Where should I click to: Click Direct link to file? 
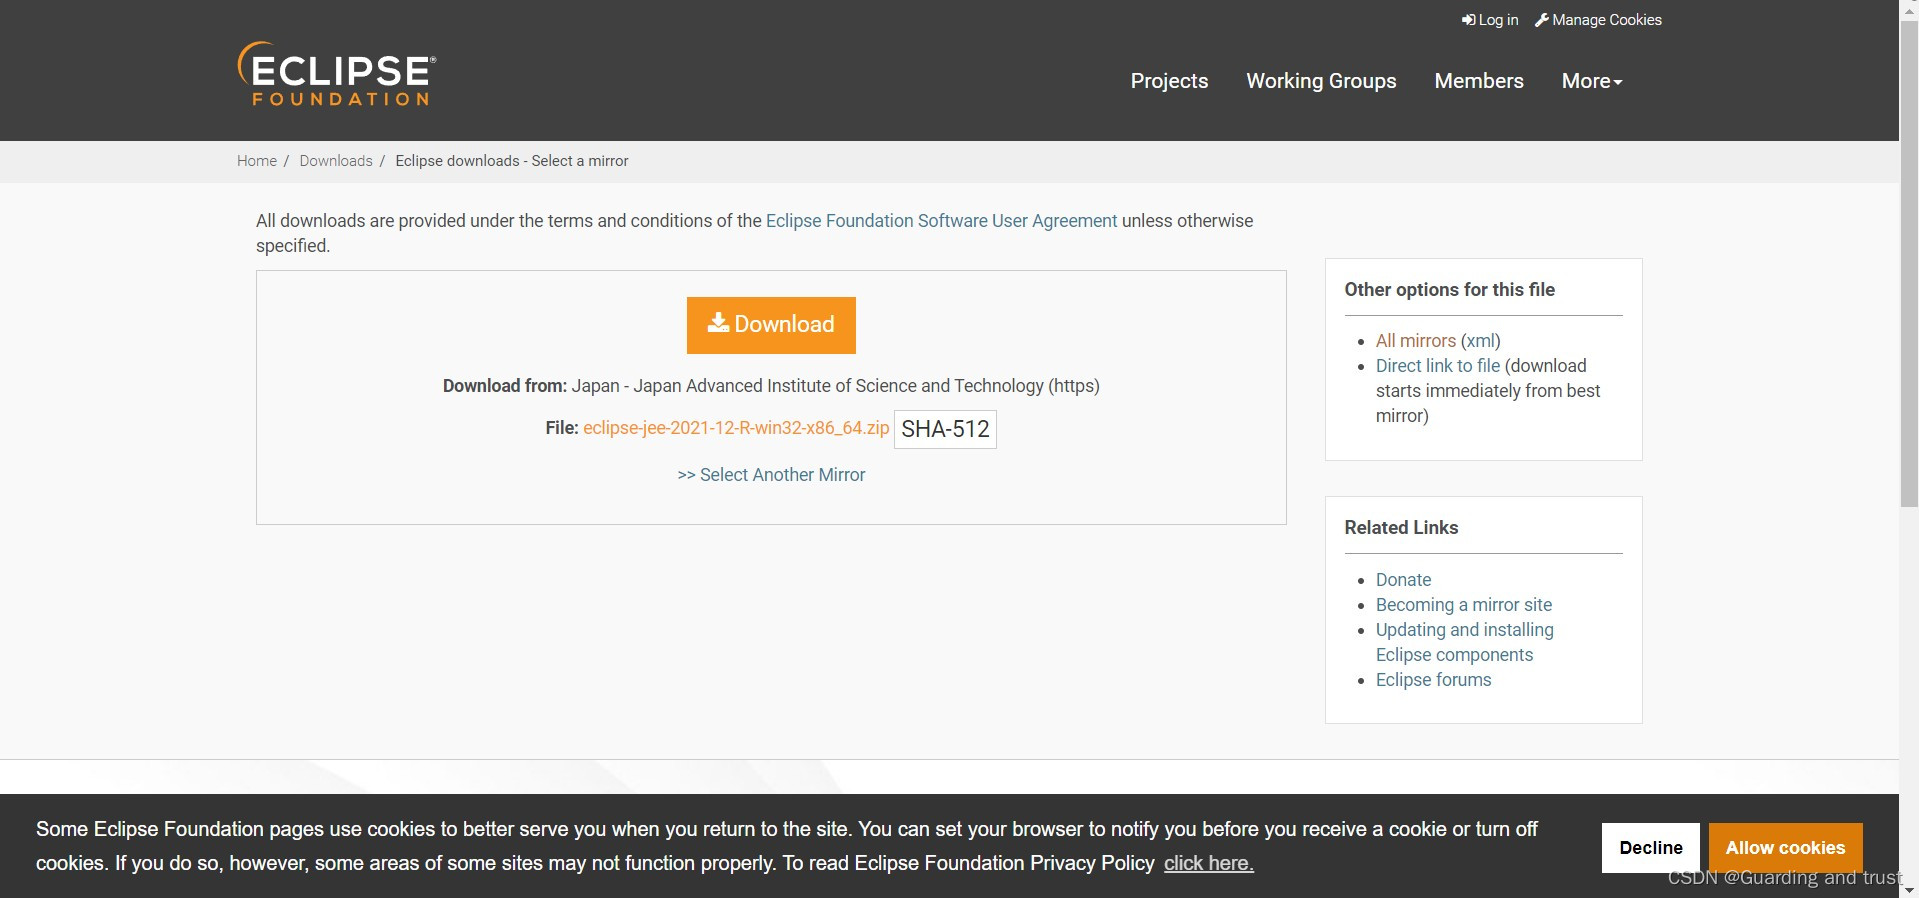(x=1438, y=366)
